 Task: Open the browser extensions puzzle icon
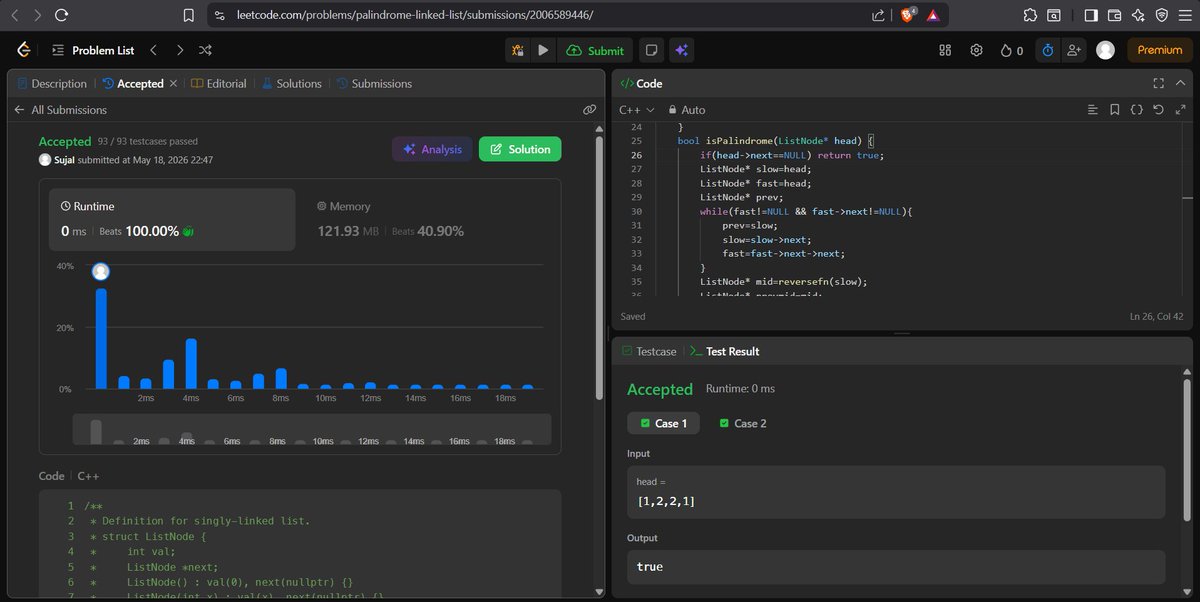pyautogui.click(x=1031, y=15)
